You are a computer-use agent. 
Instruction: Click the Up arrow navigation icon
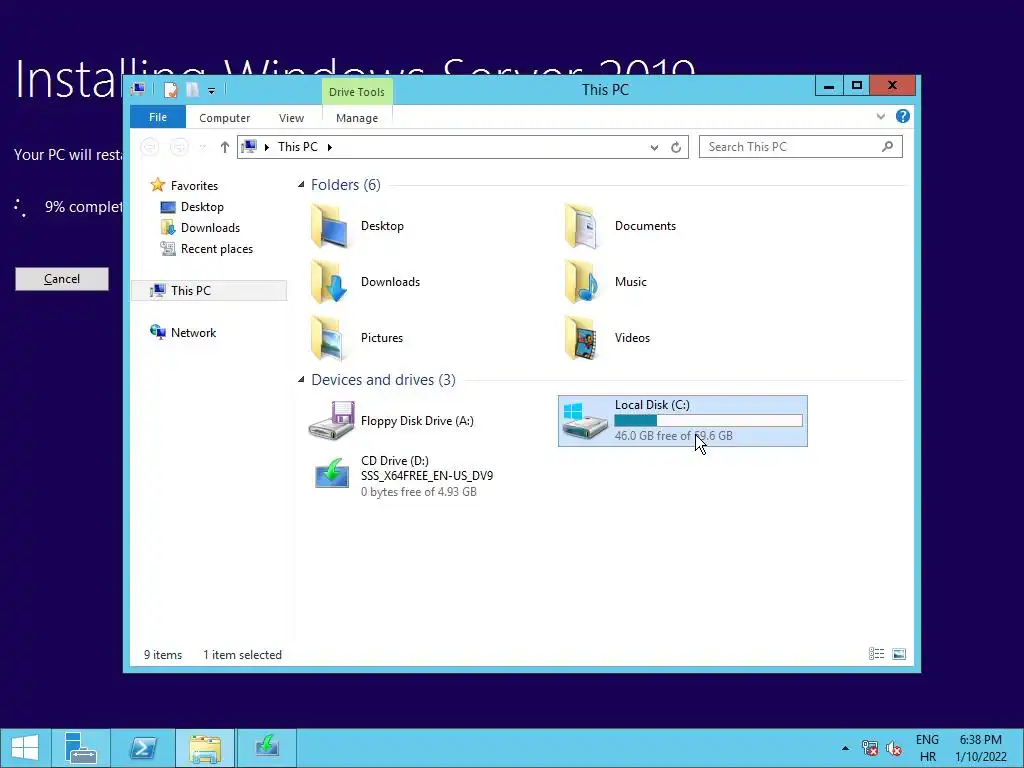pos(225,147)
